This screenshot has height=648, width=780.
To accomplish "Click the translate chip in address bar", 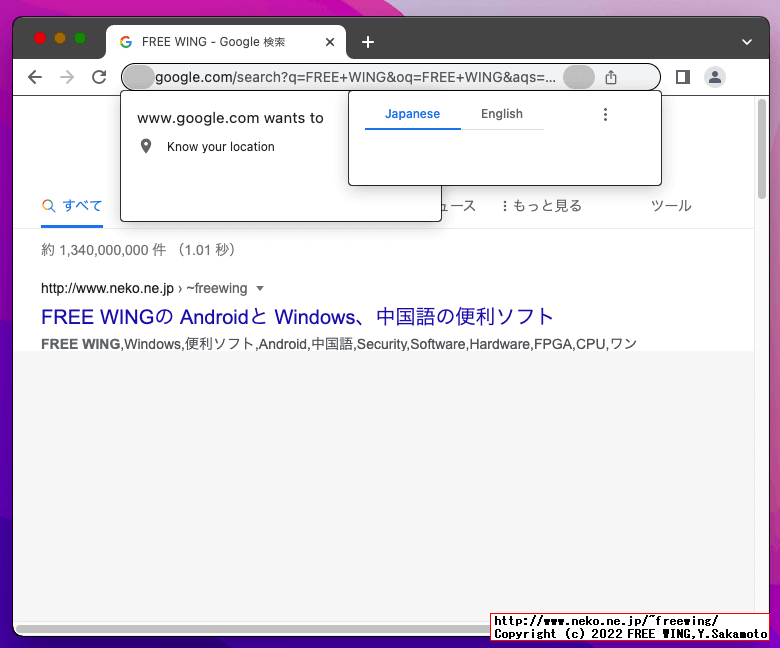I will [x=579, y=77].
